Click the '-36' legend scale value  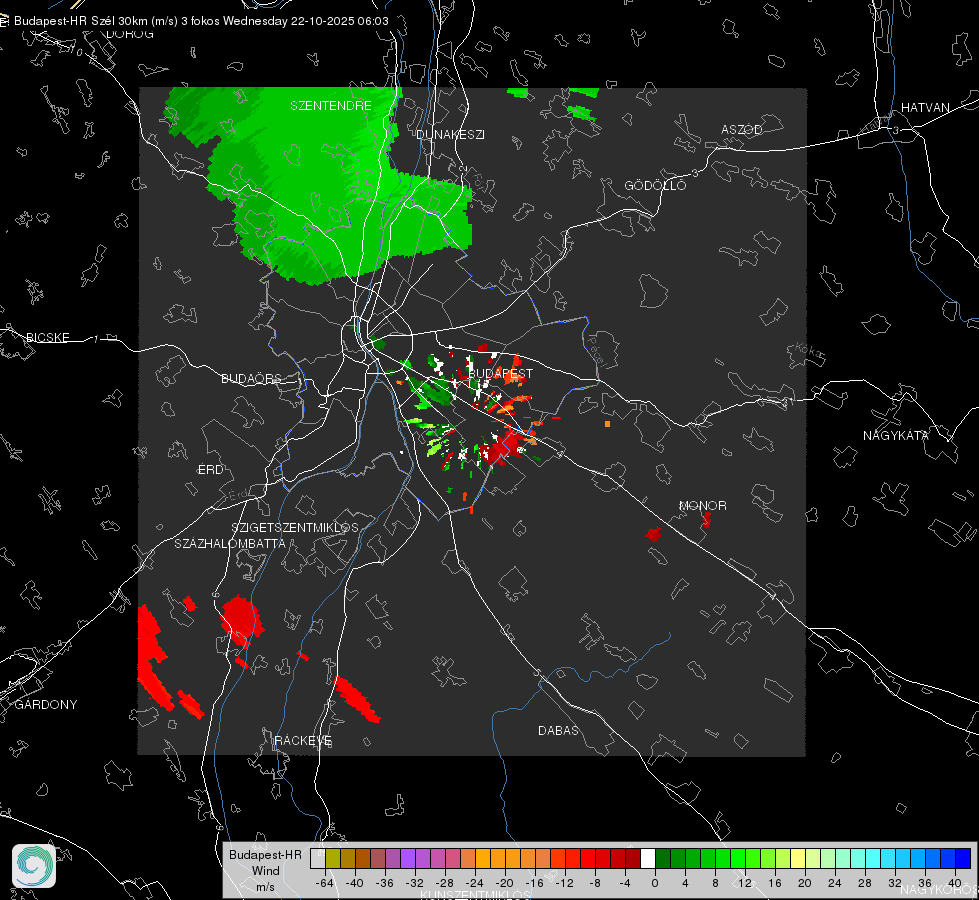coord(385,883)
